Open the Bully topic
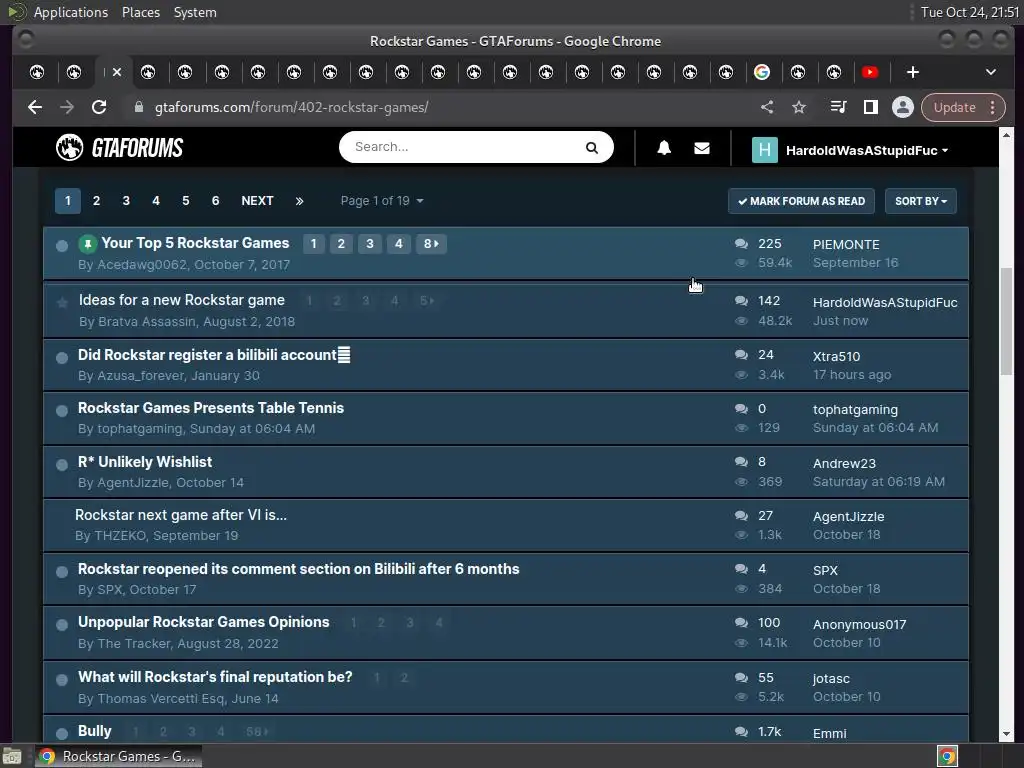This screenshot has width=1024, height=768. point(95,731)
